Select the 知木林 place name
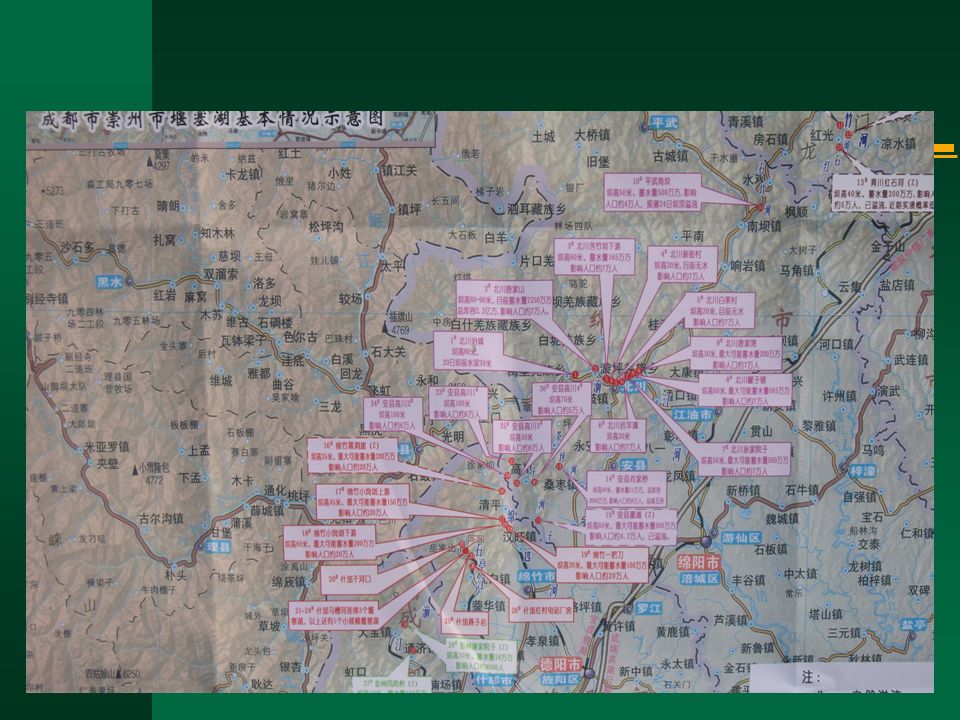Image resolution: width=960 pixels, height=720 pixels. tap(217, 233)
